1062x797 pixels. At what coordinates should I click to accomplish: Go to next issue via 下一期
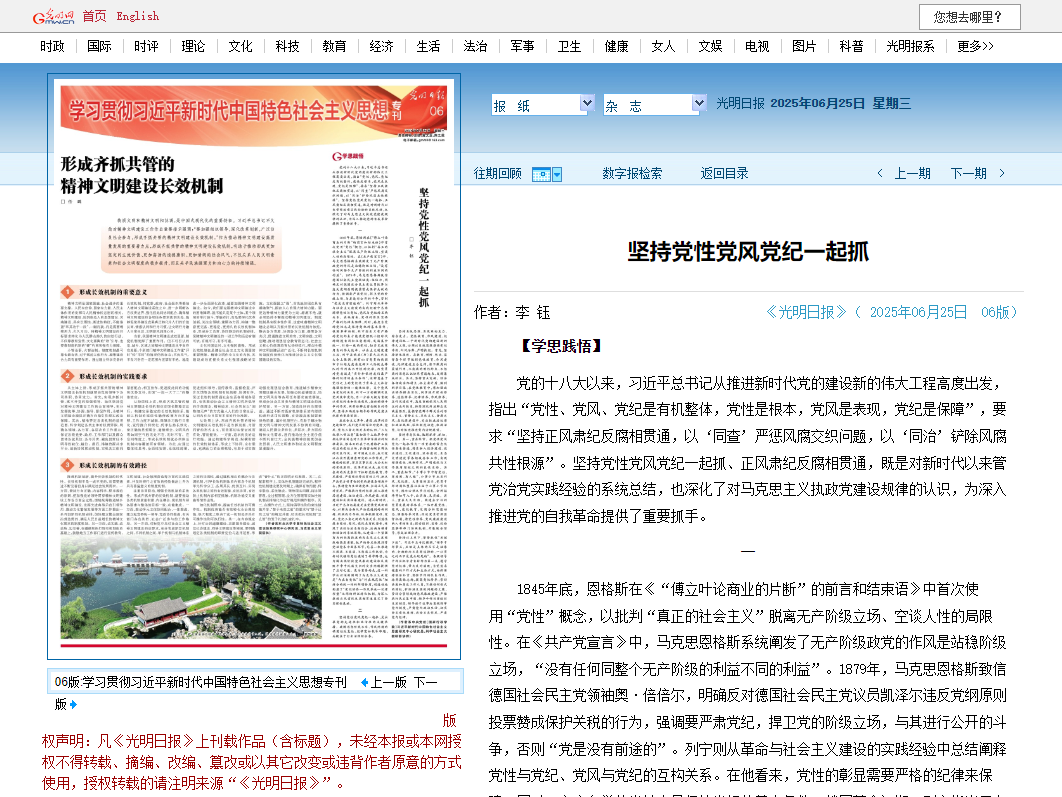pyautogui.click(x=969, y=173)
